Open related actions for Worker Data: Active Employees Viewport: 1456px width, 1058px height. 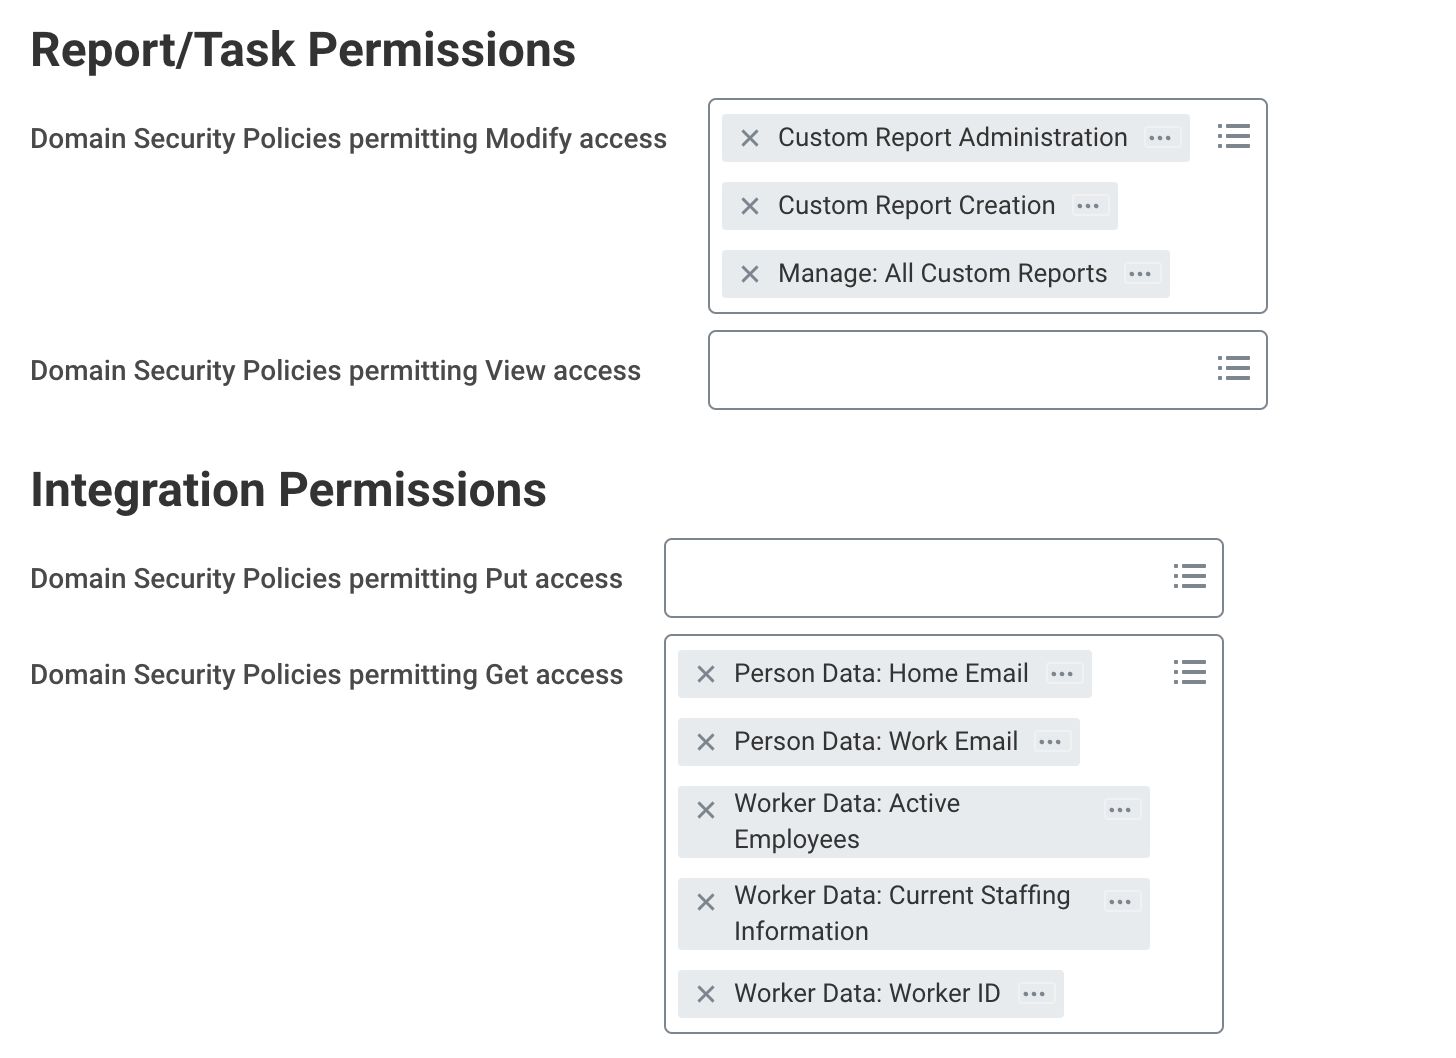click(1120, 809)
